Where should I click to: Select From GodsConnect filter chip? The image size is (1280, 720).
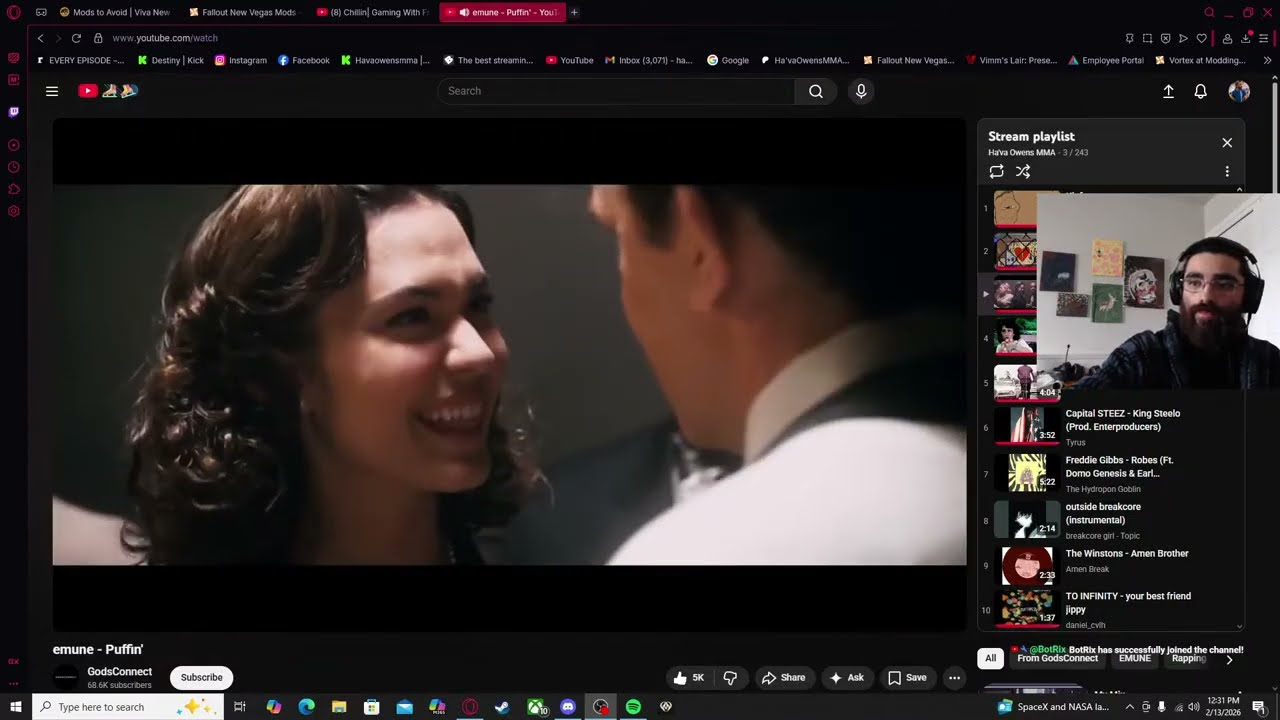[x=1057, y=658]
